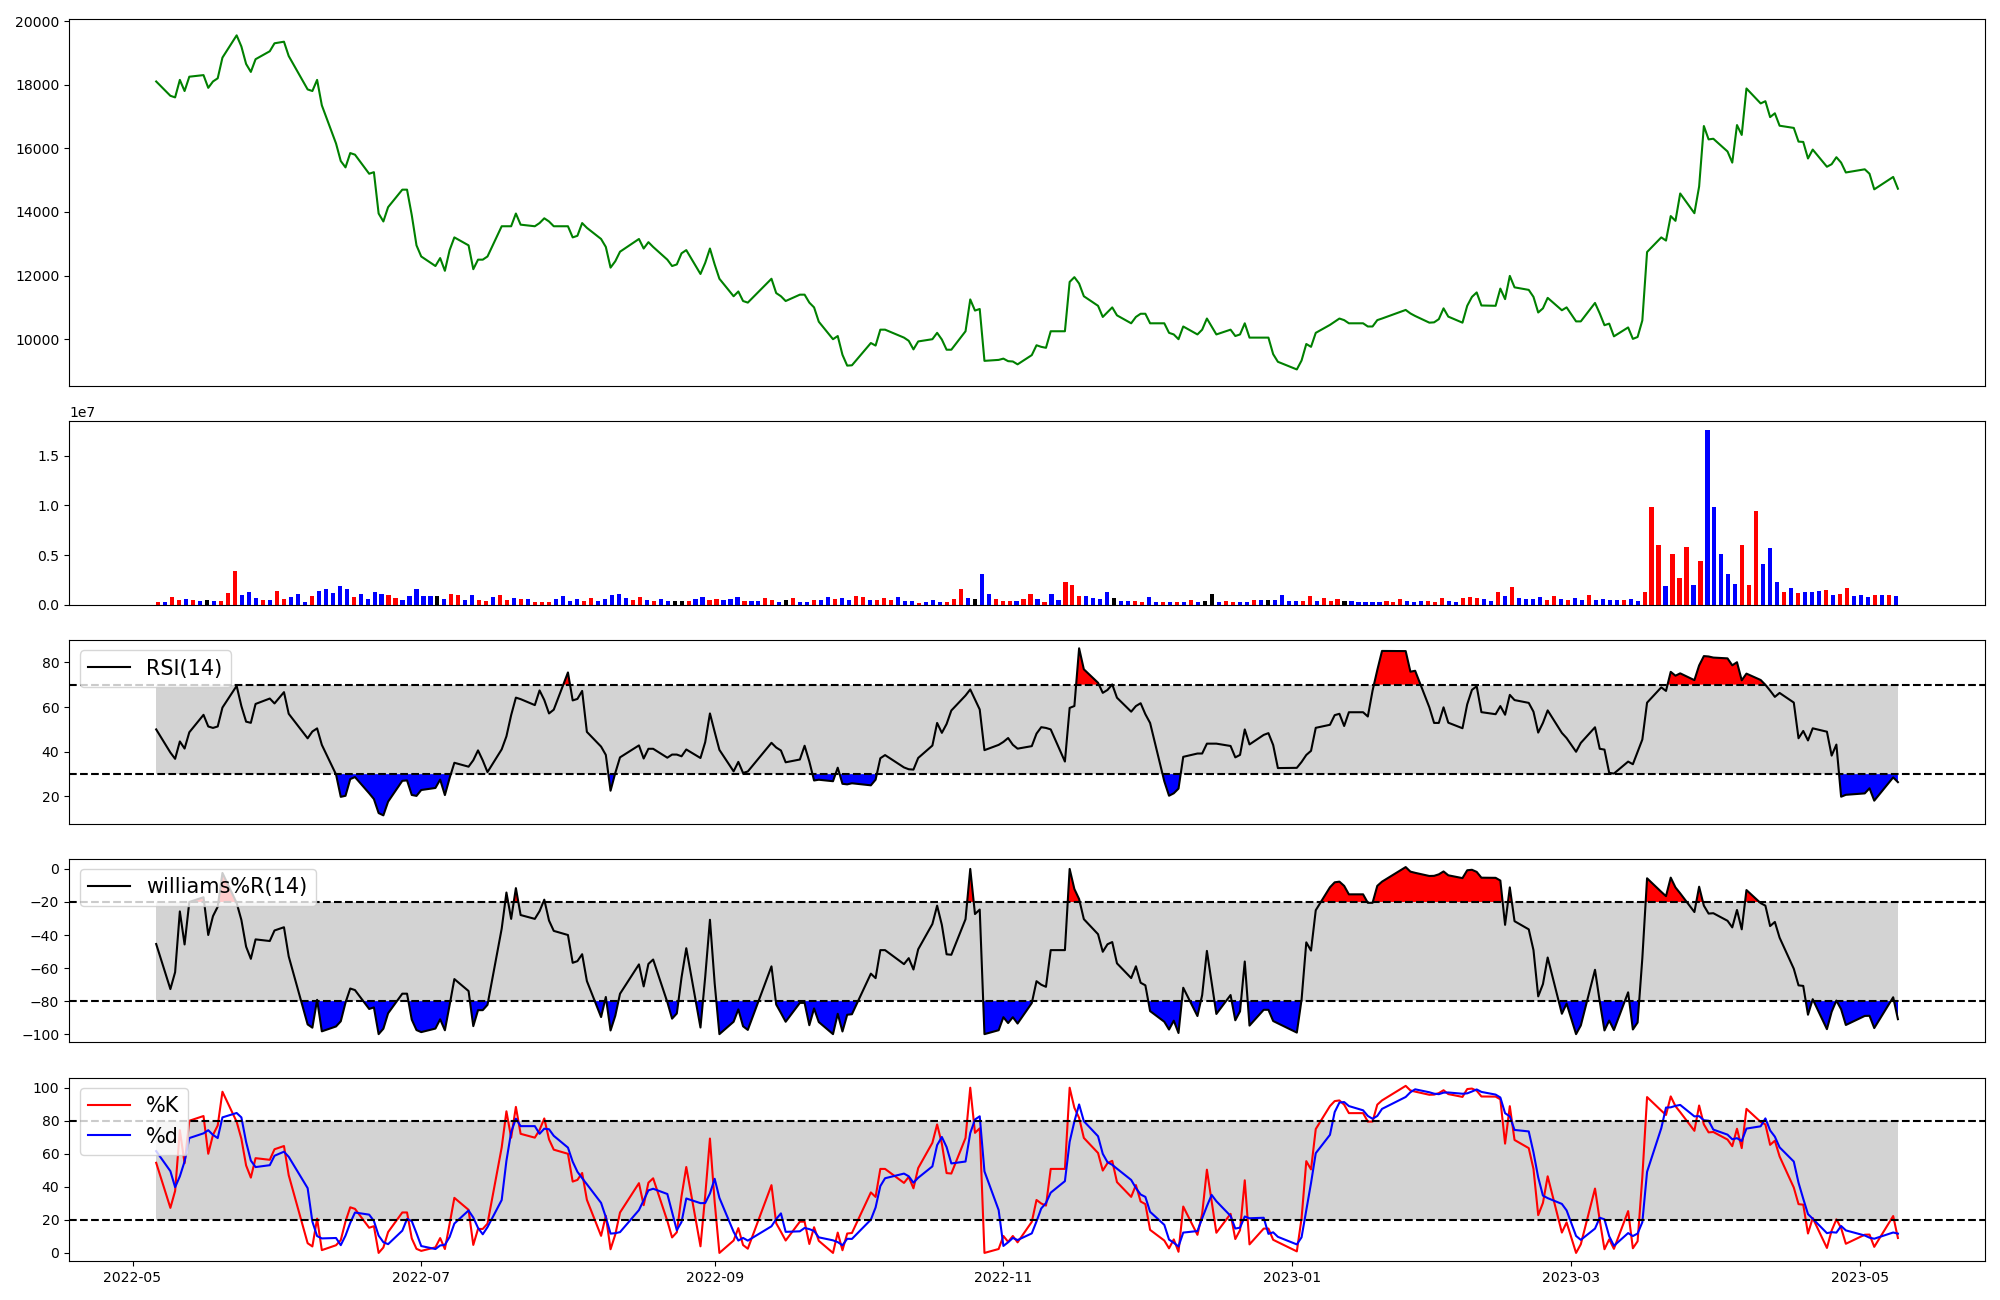Click the 1e7 volume scale label

[x=82, y=412]
